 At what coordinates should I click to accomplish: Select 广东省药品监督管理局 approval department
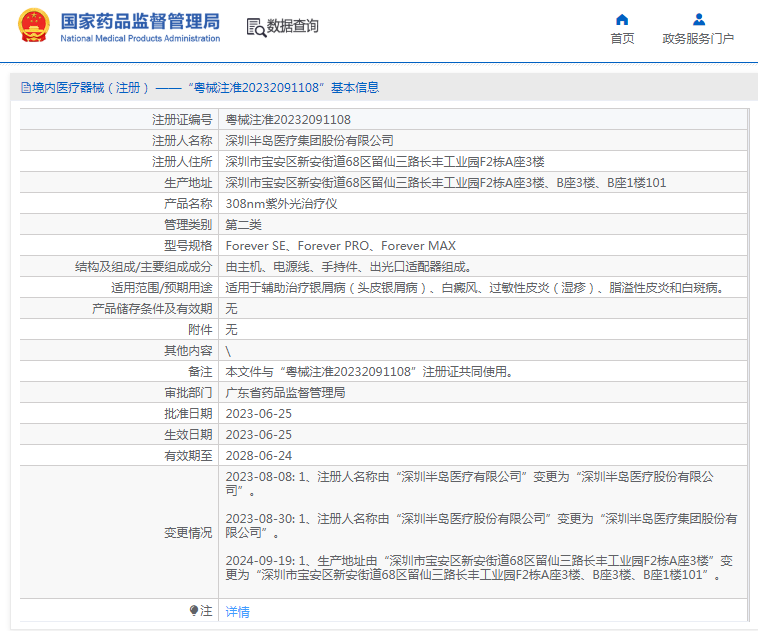click(x=285, y=393)
